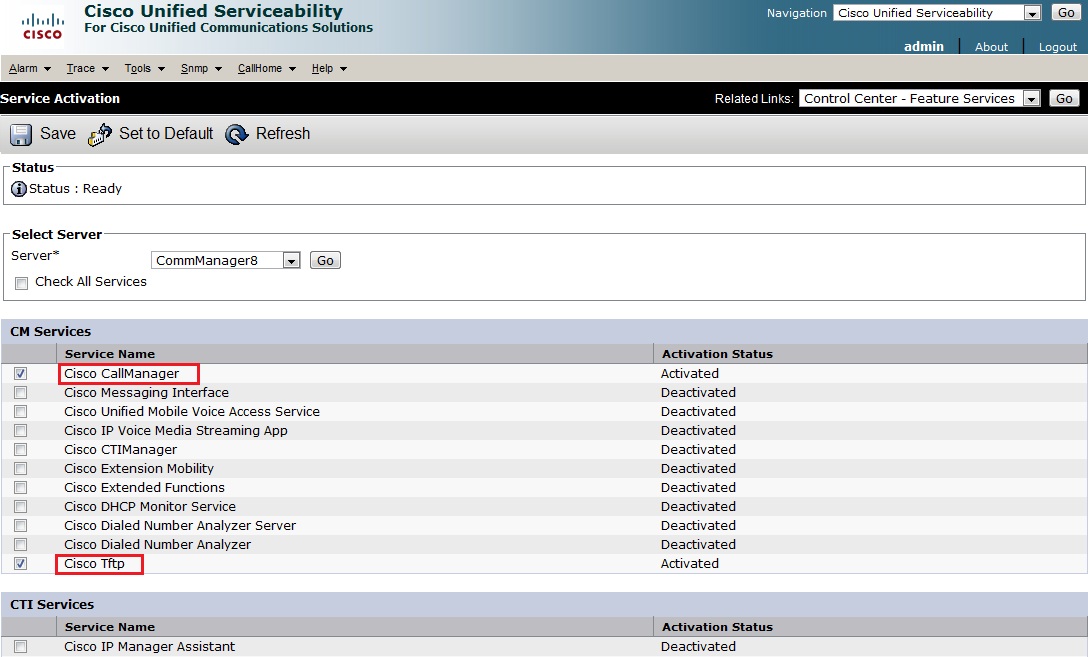Click the Status : Ready text
The image size is (1088, 657).
click(75, 189)
